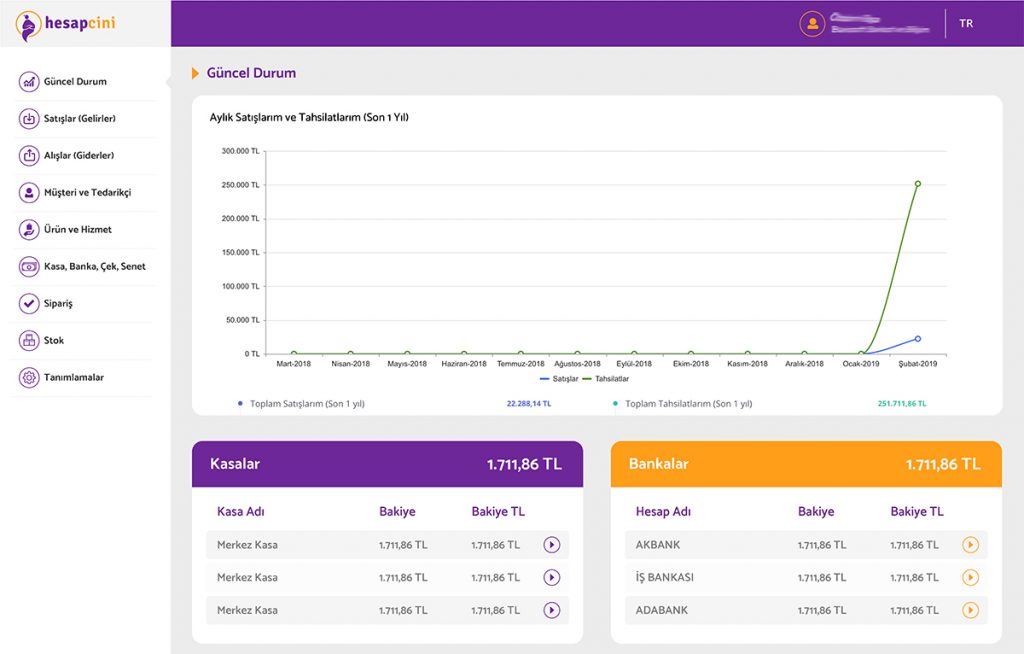Click the Sipariş checkmark icon
1024x654 pixels.
pyautogui.click(x=29, y=304)
